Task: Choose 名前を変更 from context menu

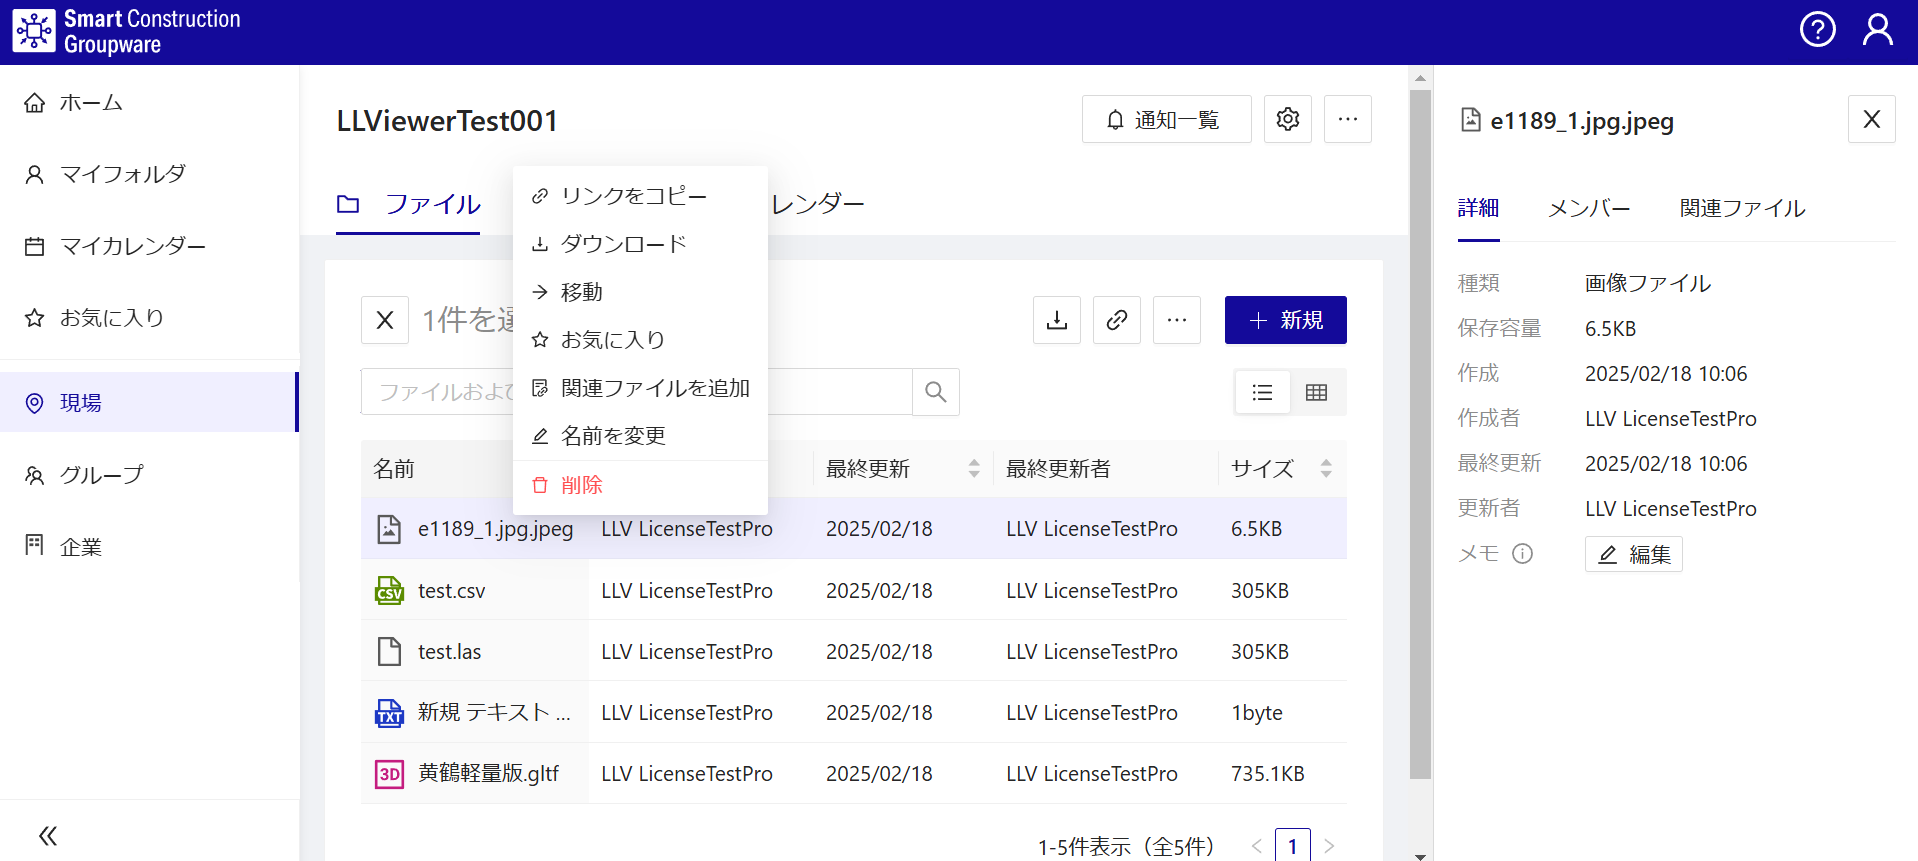Action: point(612,436)
